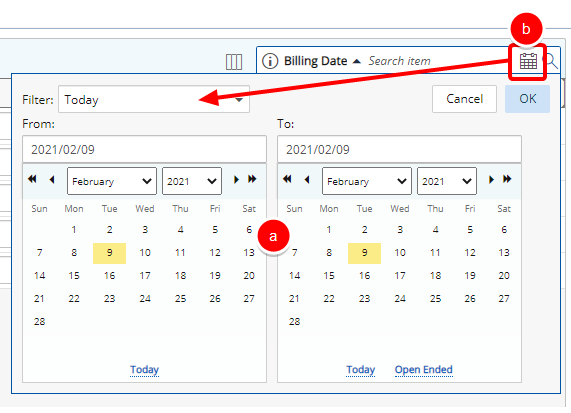Select February 16 in From calendar
Screen dimensions: 571x413
[109, 276]
